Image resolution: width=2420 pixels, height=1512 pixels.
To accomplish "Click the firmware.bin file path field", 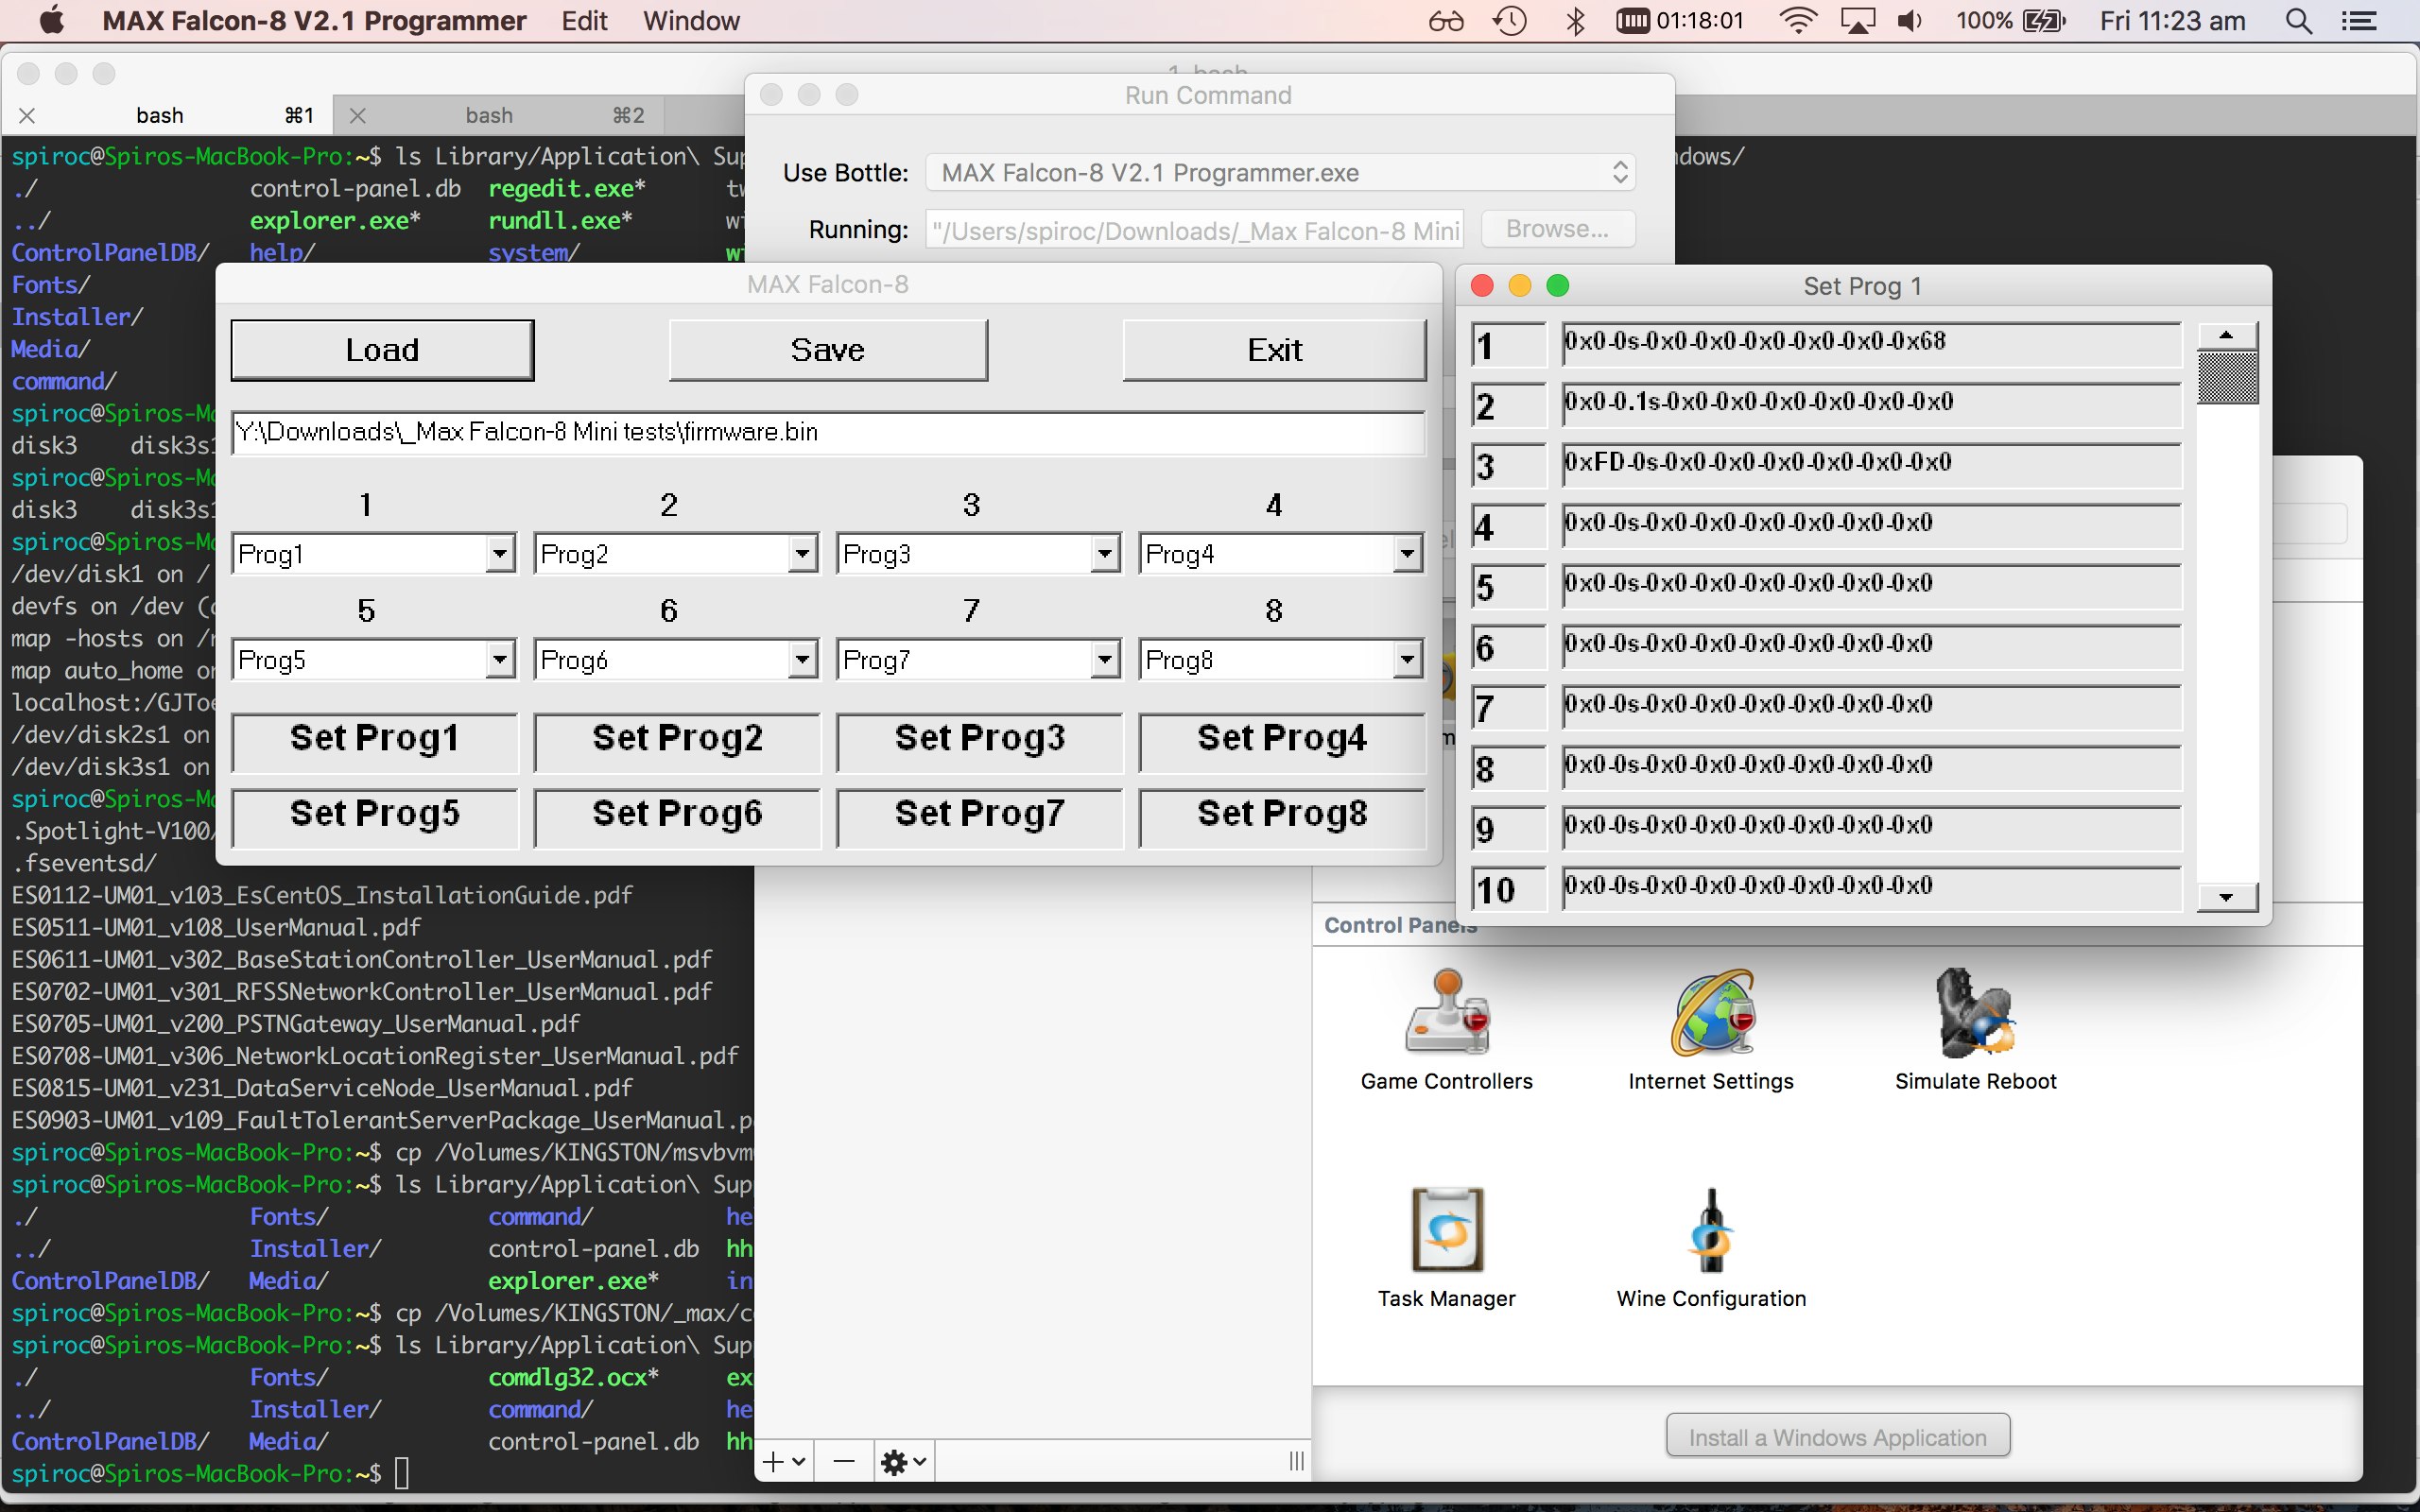I will pos(827,432).
